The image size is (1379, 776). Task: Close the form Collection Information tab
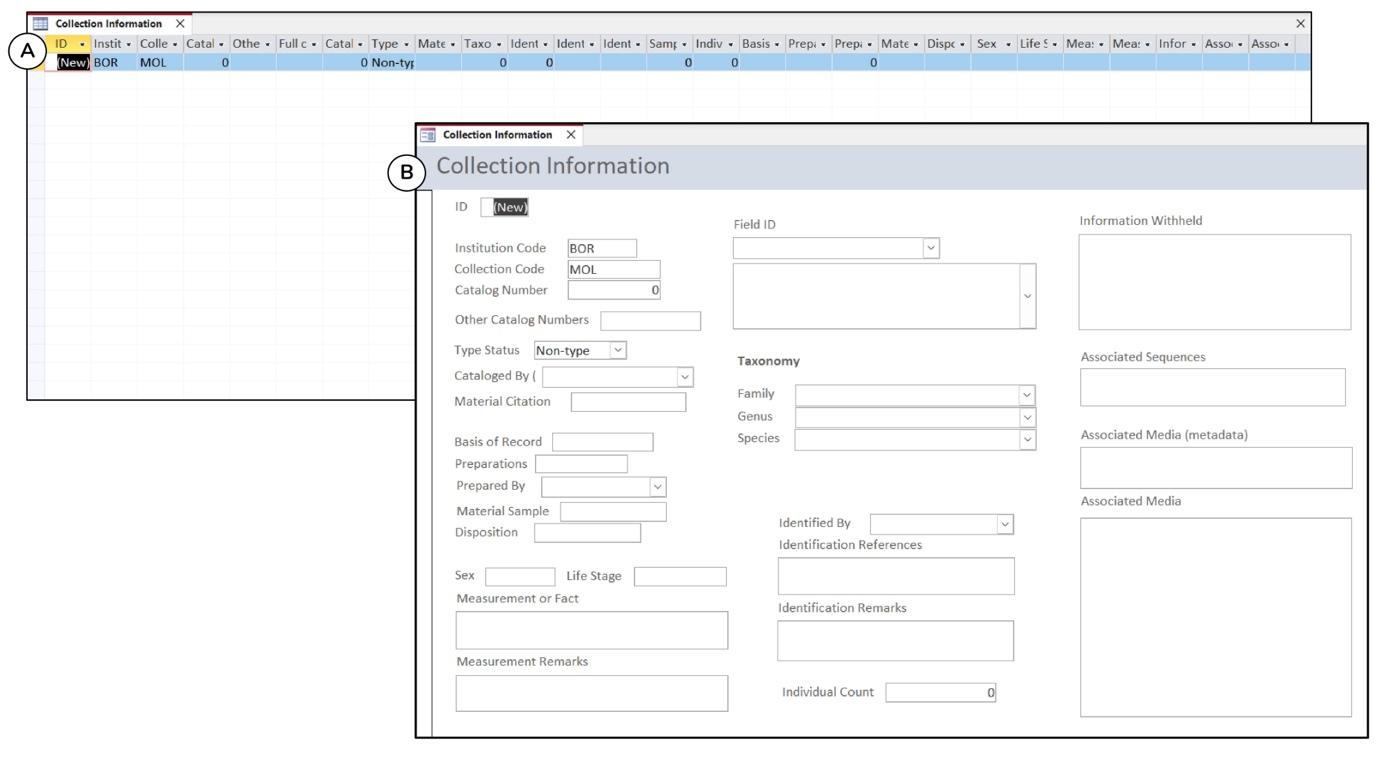pos(571,134)
